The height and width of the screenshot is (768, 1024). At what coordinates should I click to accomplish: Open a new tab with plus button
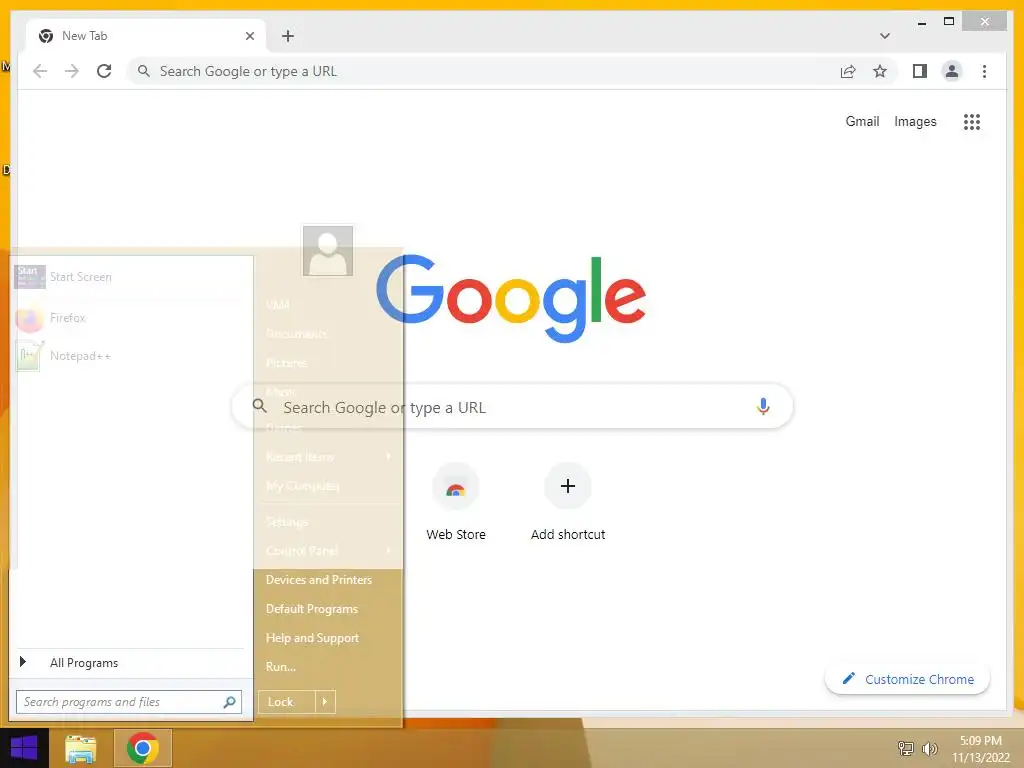[288, 36]
